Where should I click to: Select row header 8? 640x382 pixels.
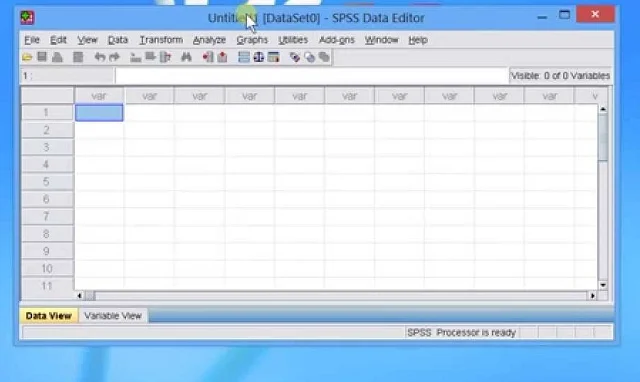click(47, 234)
